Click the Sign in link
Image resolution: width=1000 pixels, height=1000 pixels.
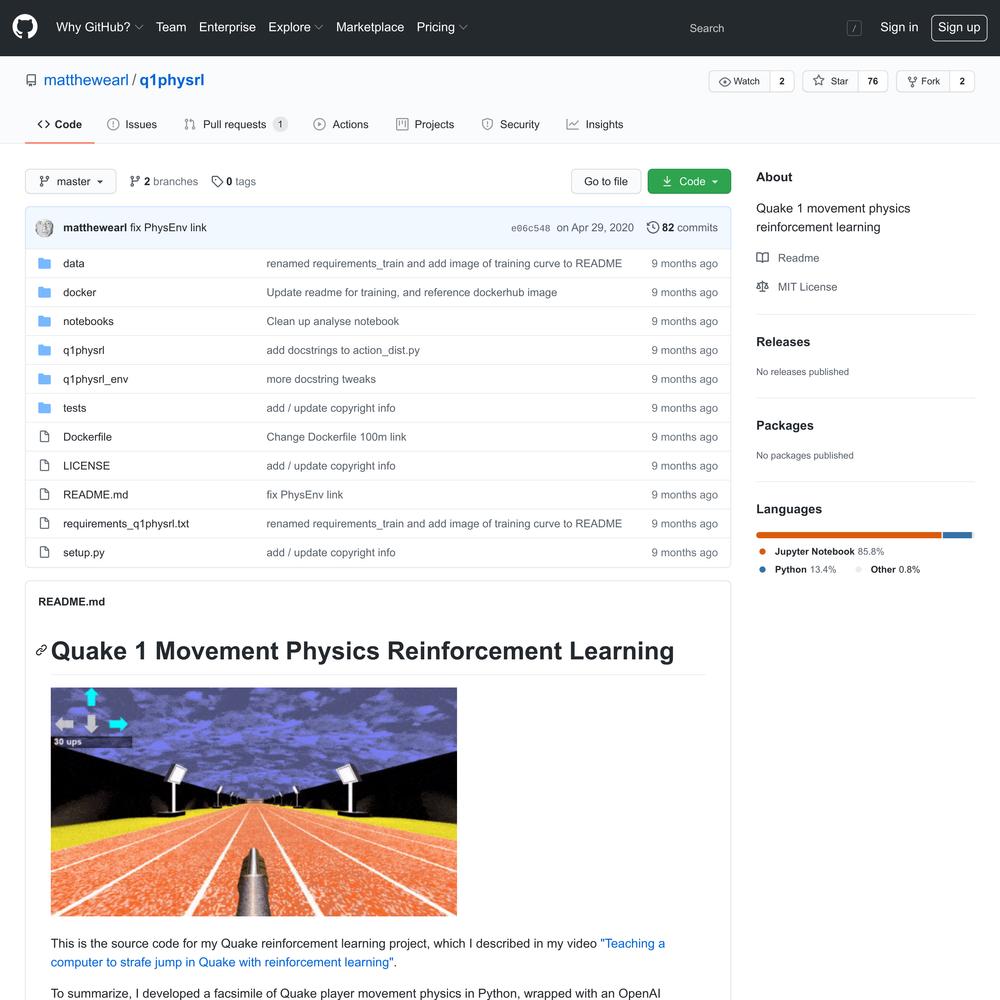[x=899, y=27]
